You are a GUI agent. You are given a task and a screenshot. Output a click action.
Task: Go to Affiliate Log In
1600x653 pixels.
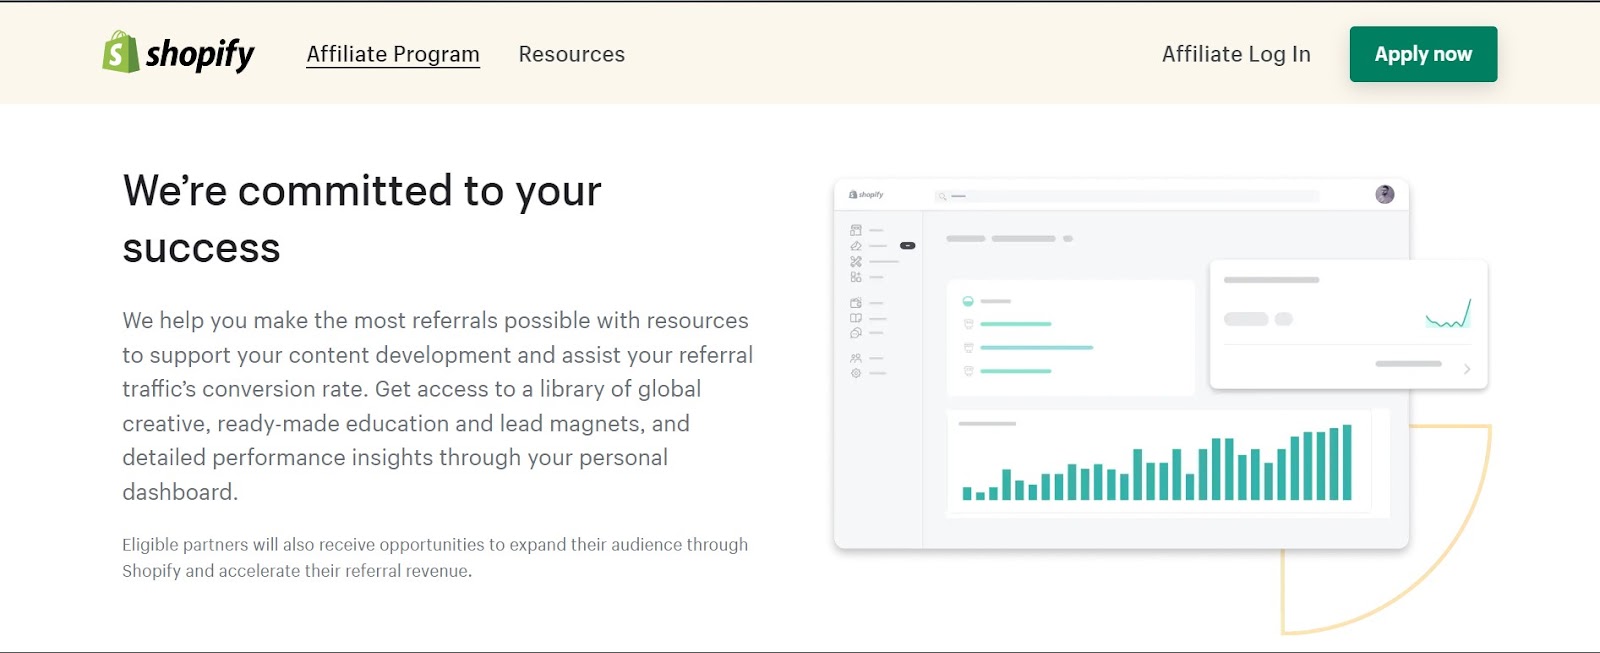click(1236, 54)
